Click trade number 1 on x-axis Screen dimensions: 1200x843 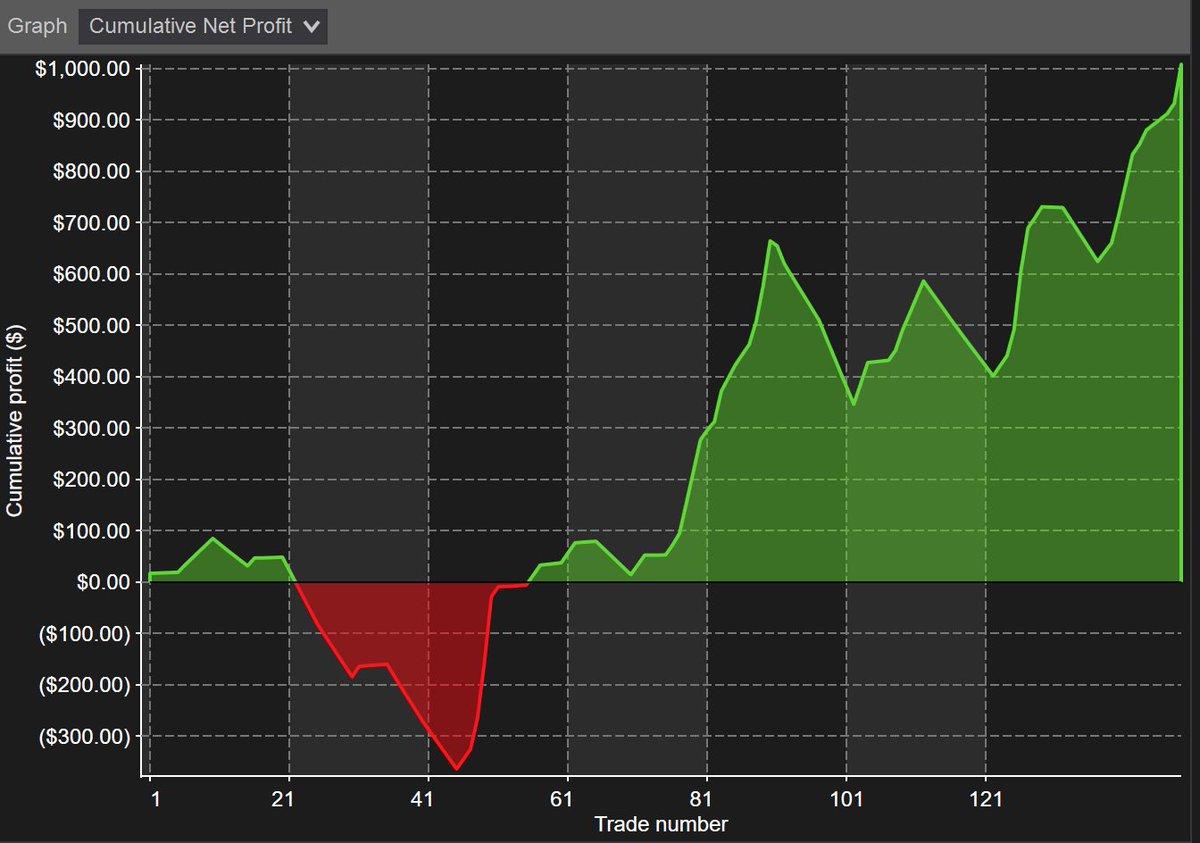coord(155,799)
